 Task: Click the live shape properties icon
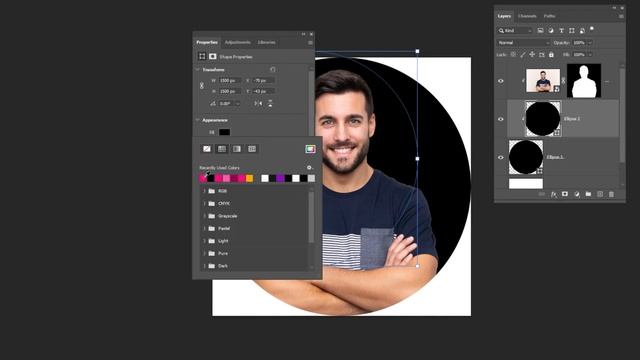click(x=202, y=56)
